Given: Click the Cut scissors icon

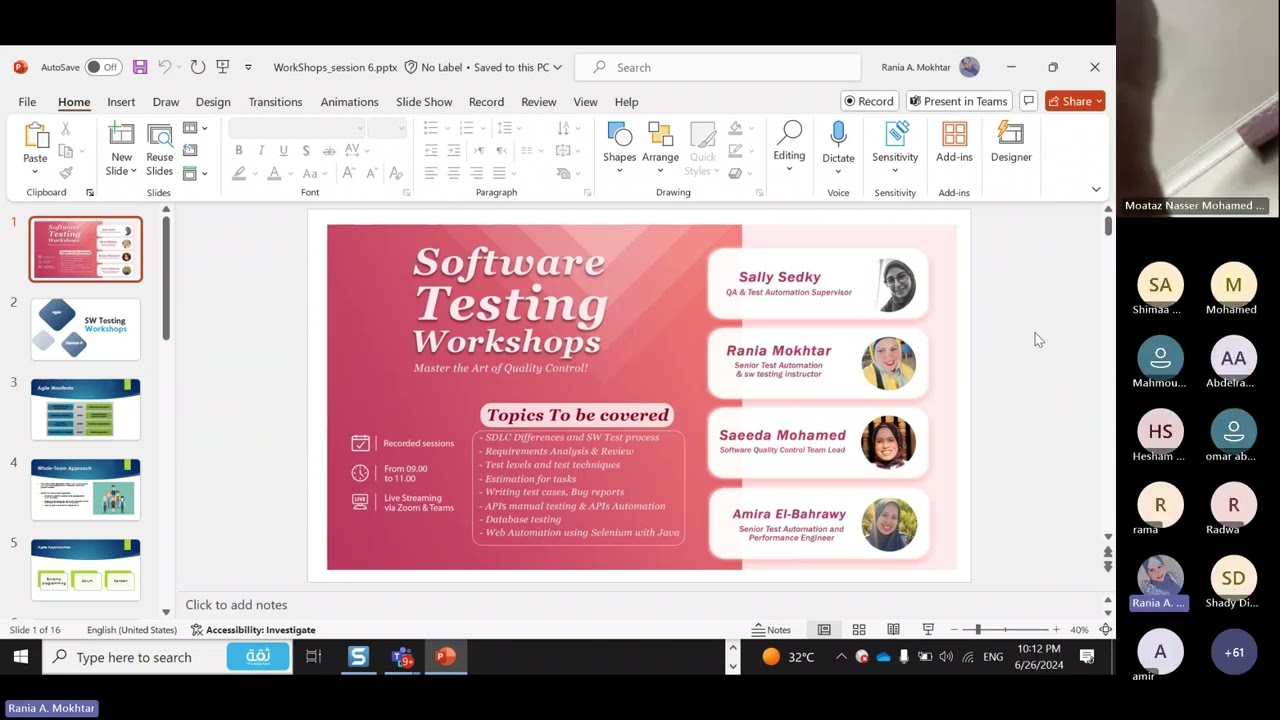Looking at the screenshot, I should click(x=66, y=129).
